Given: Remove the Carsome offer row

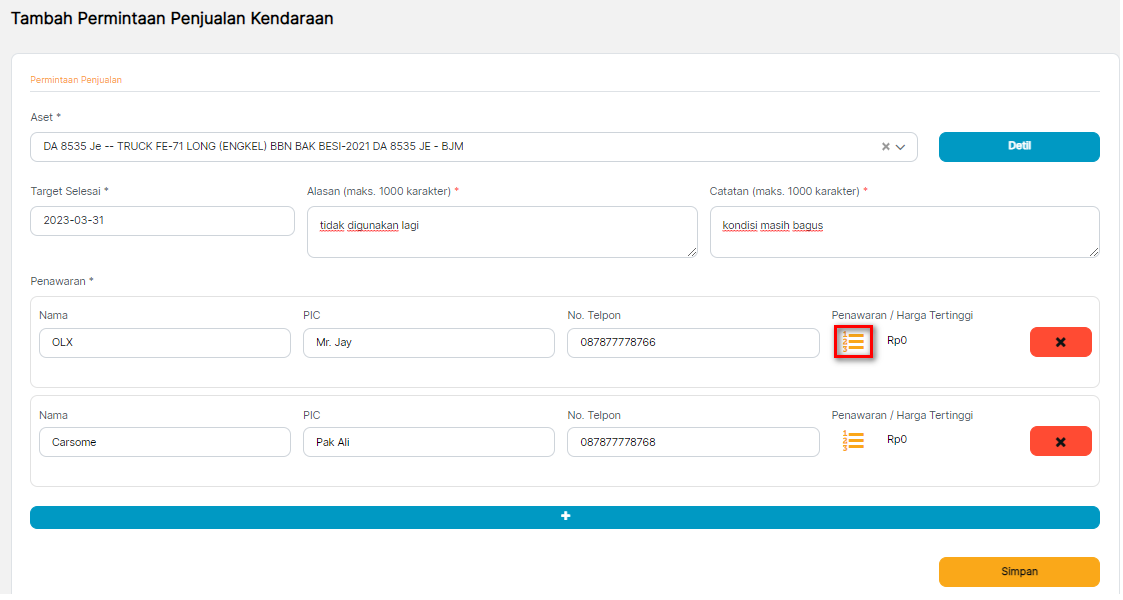Looking at the screenshot, I should [x=1060, y=441].
